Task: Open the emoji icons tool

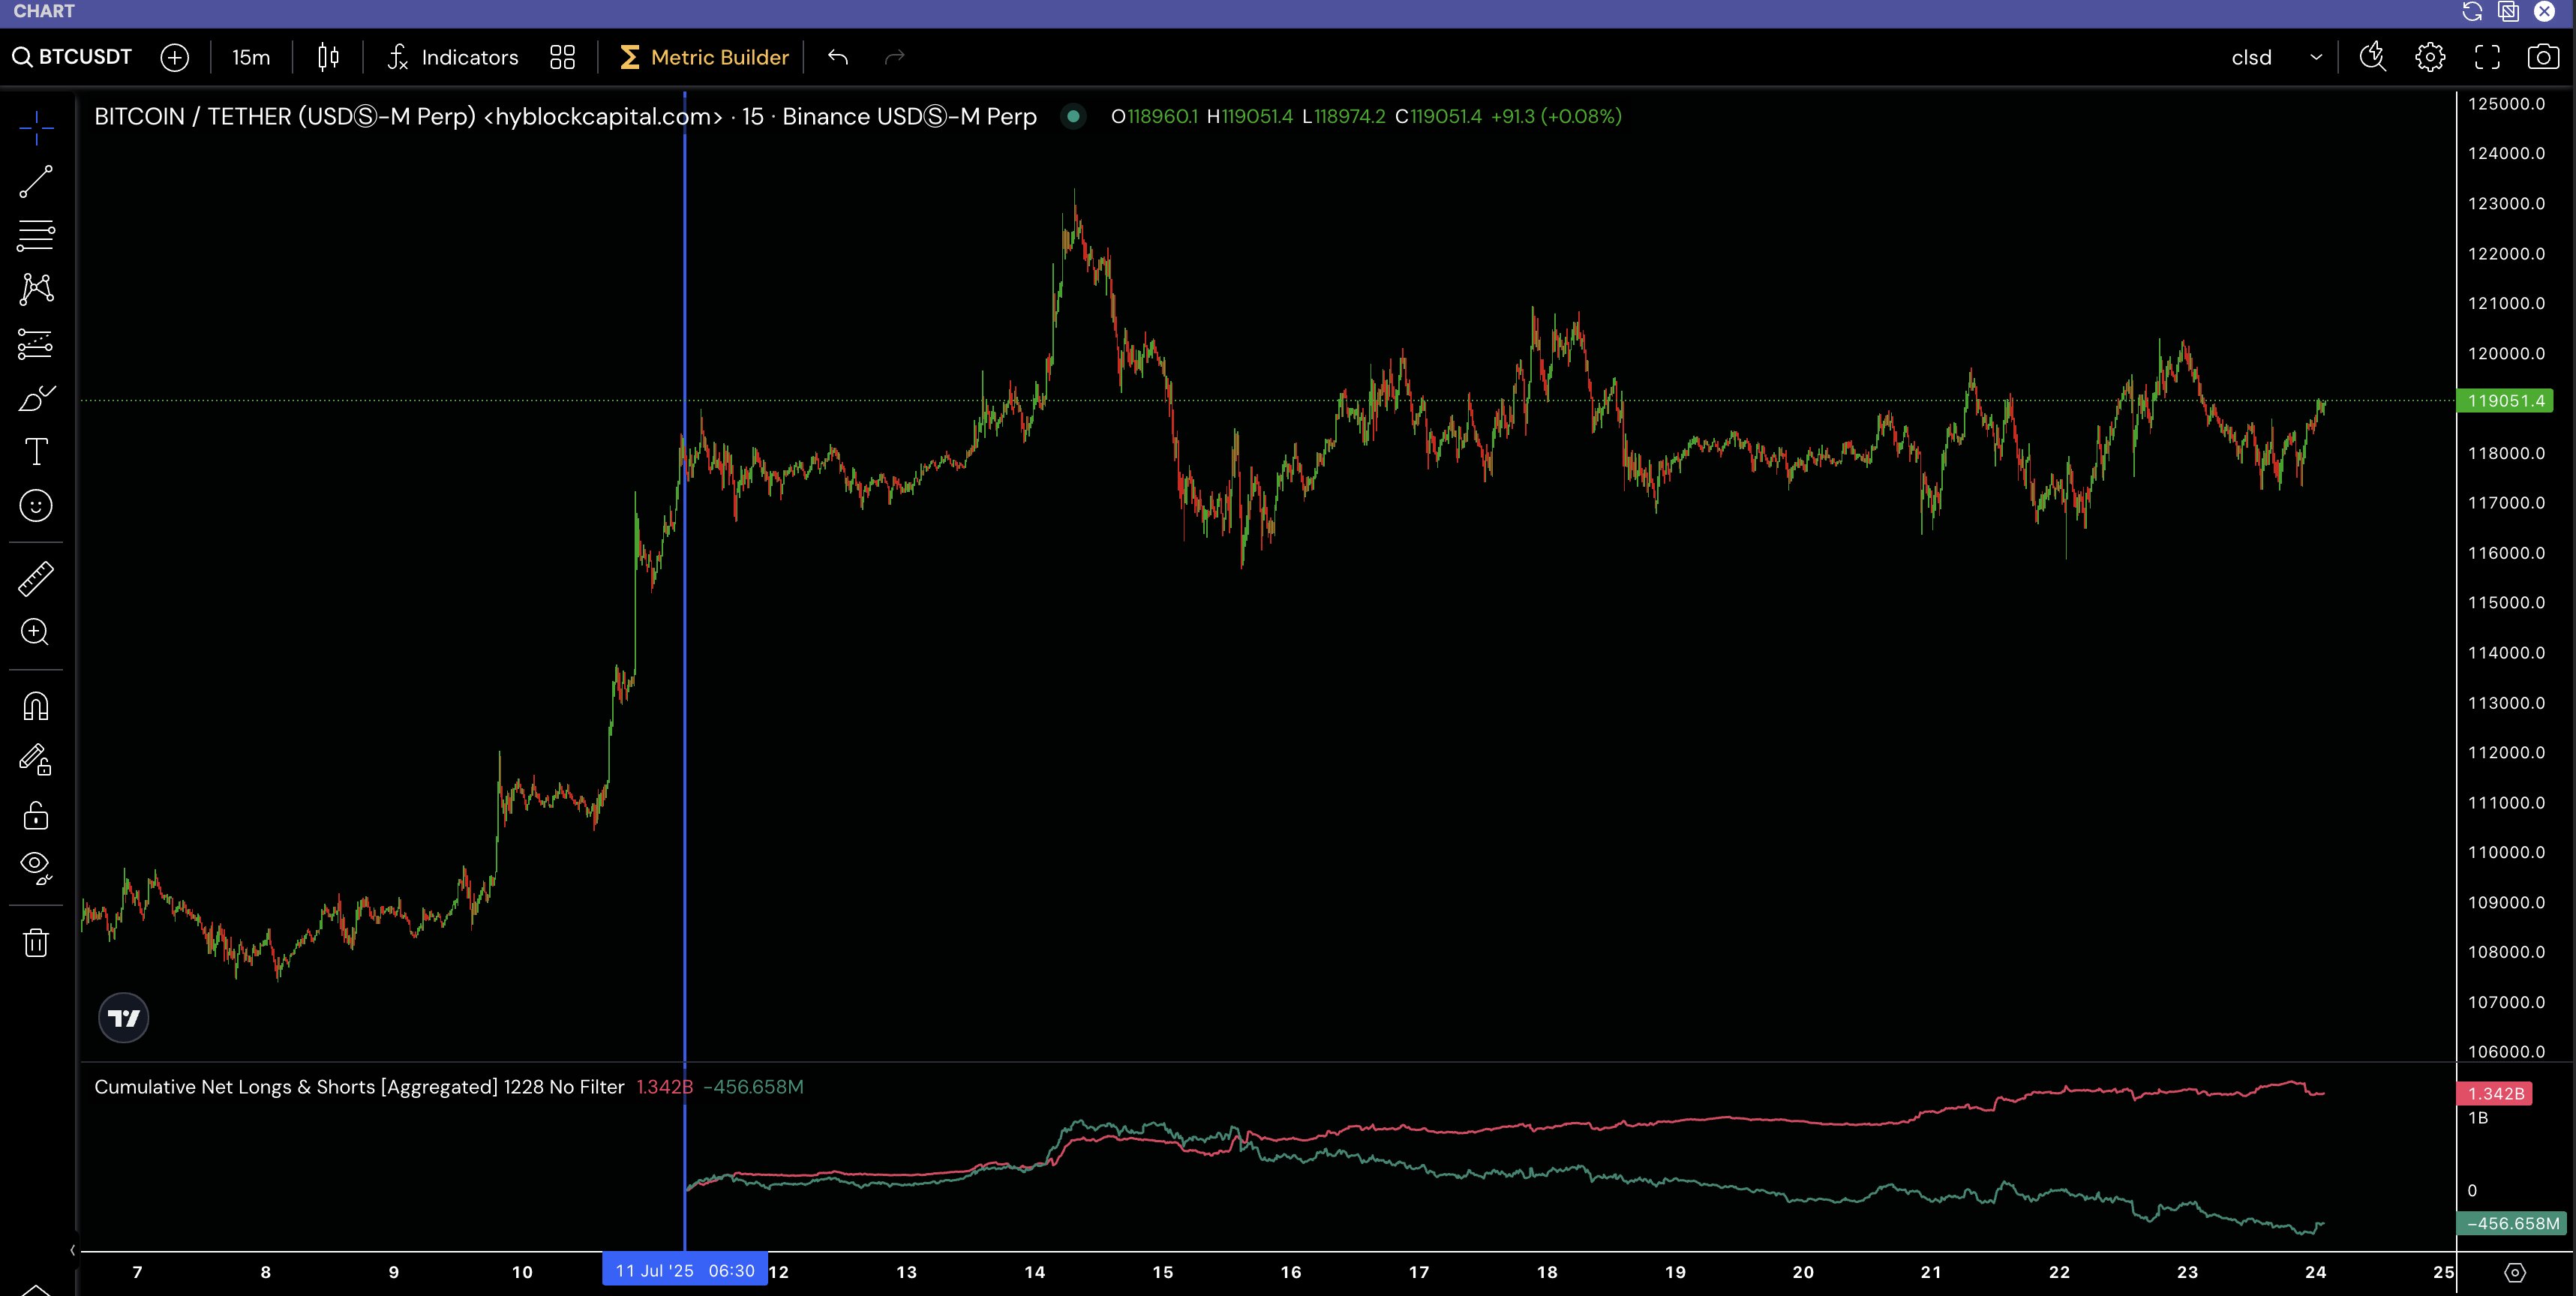Action: 36,506
